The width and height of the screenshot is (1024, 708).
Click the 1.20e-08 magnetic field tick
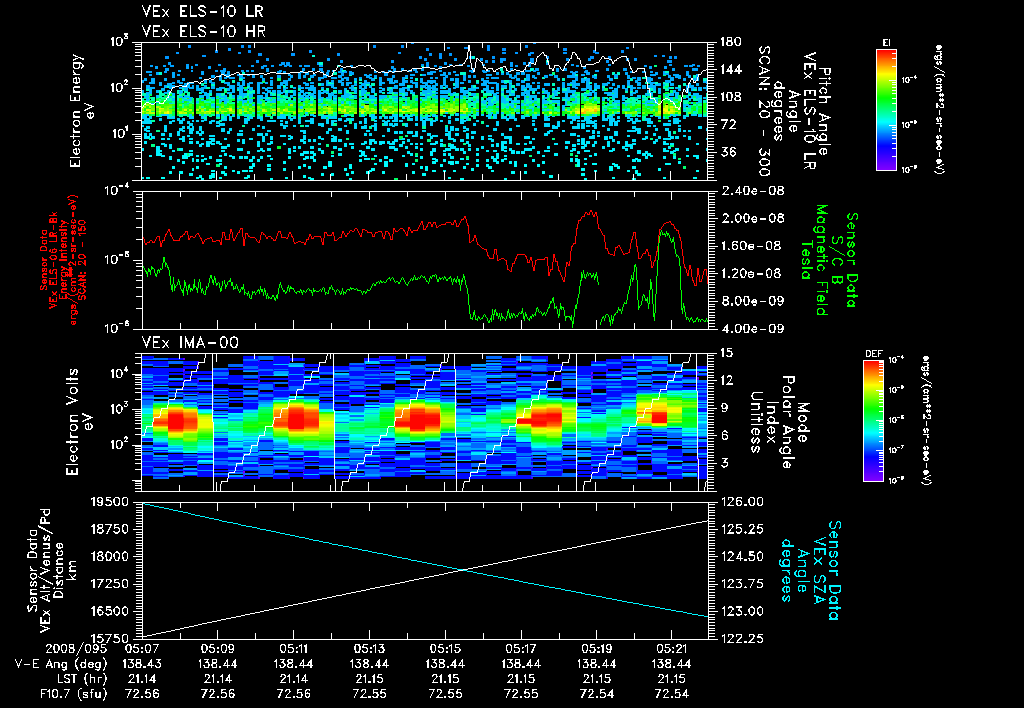tap(751, 273)
